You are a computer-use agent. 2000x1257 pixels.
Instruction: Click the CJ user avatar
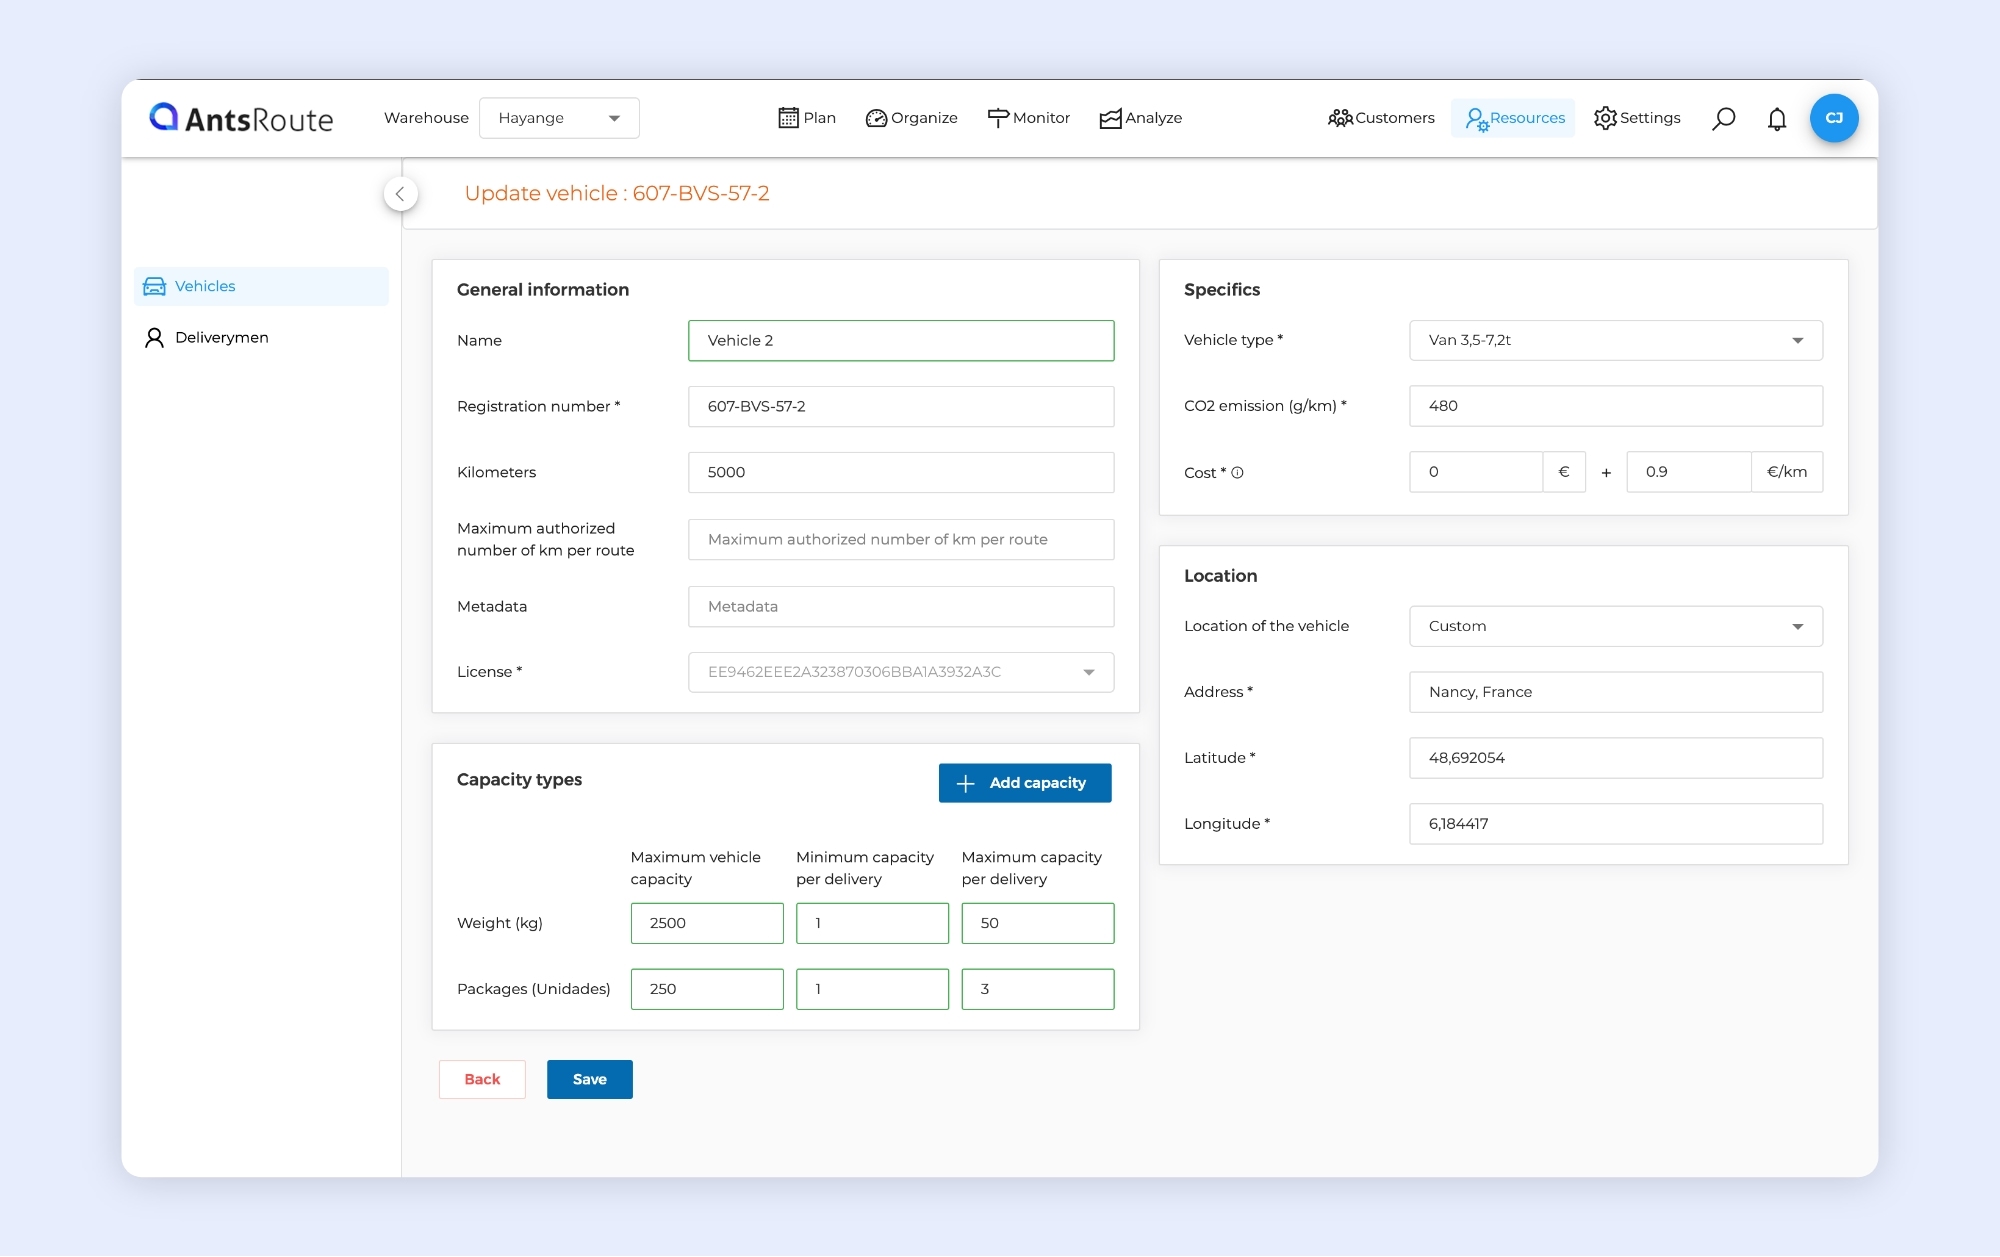[x=1834, y=118]
